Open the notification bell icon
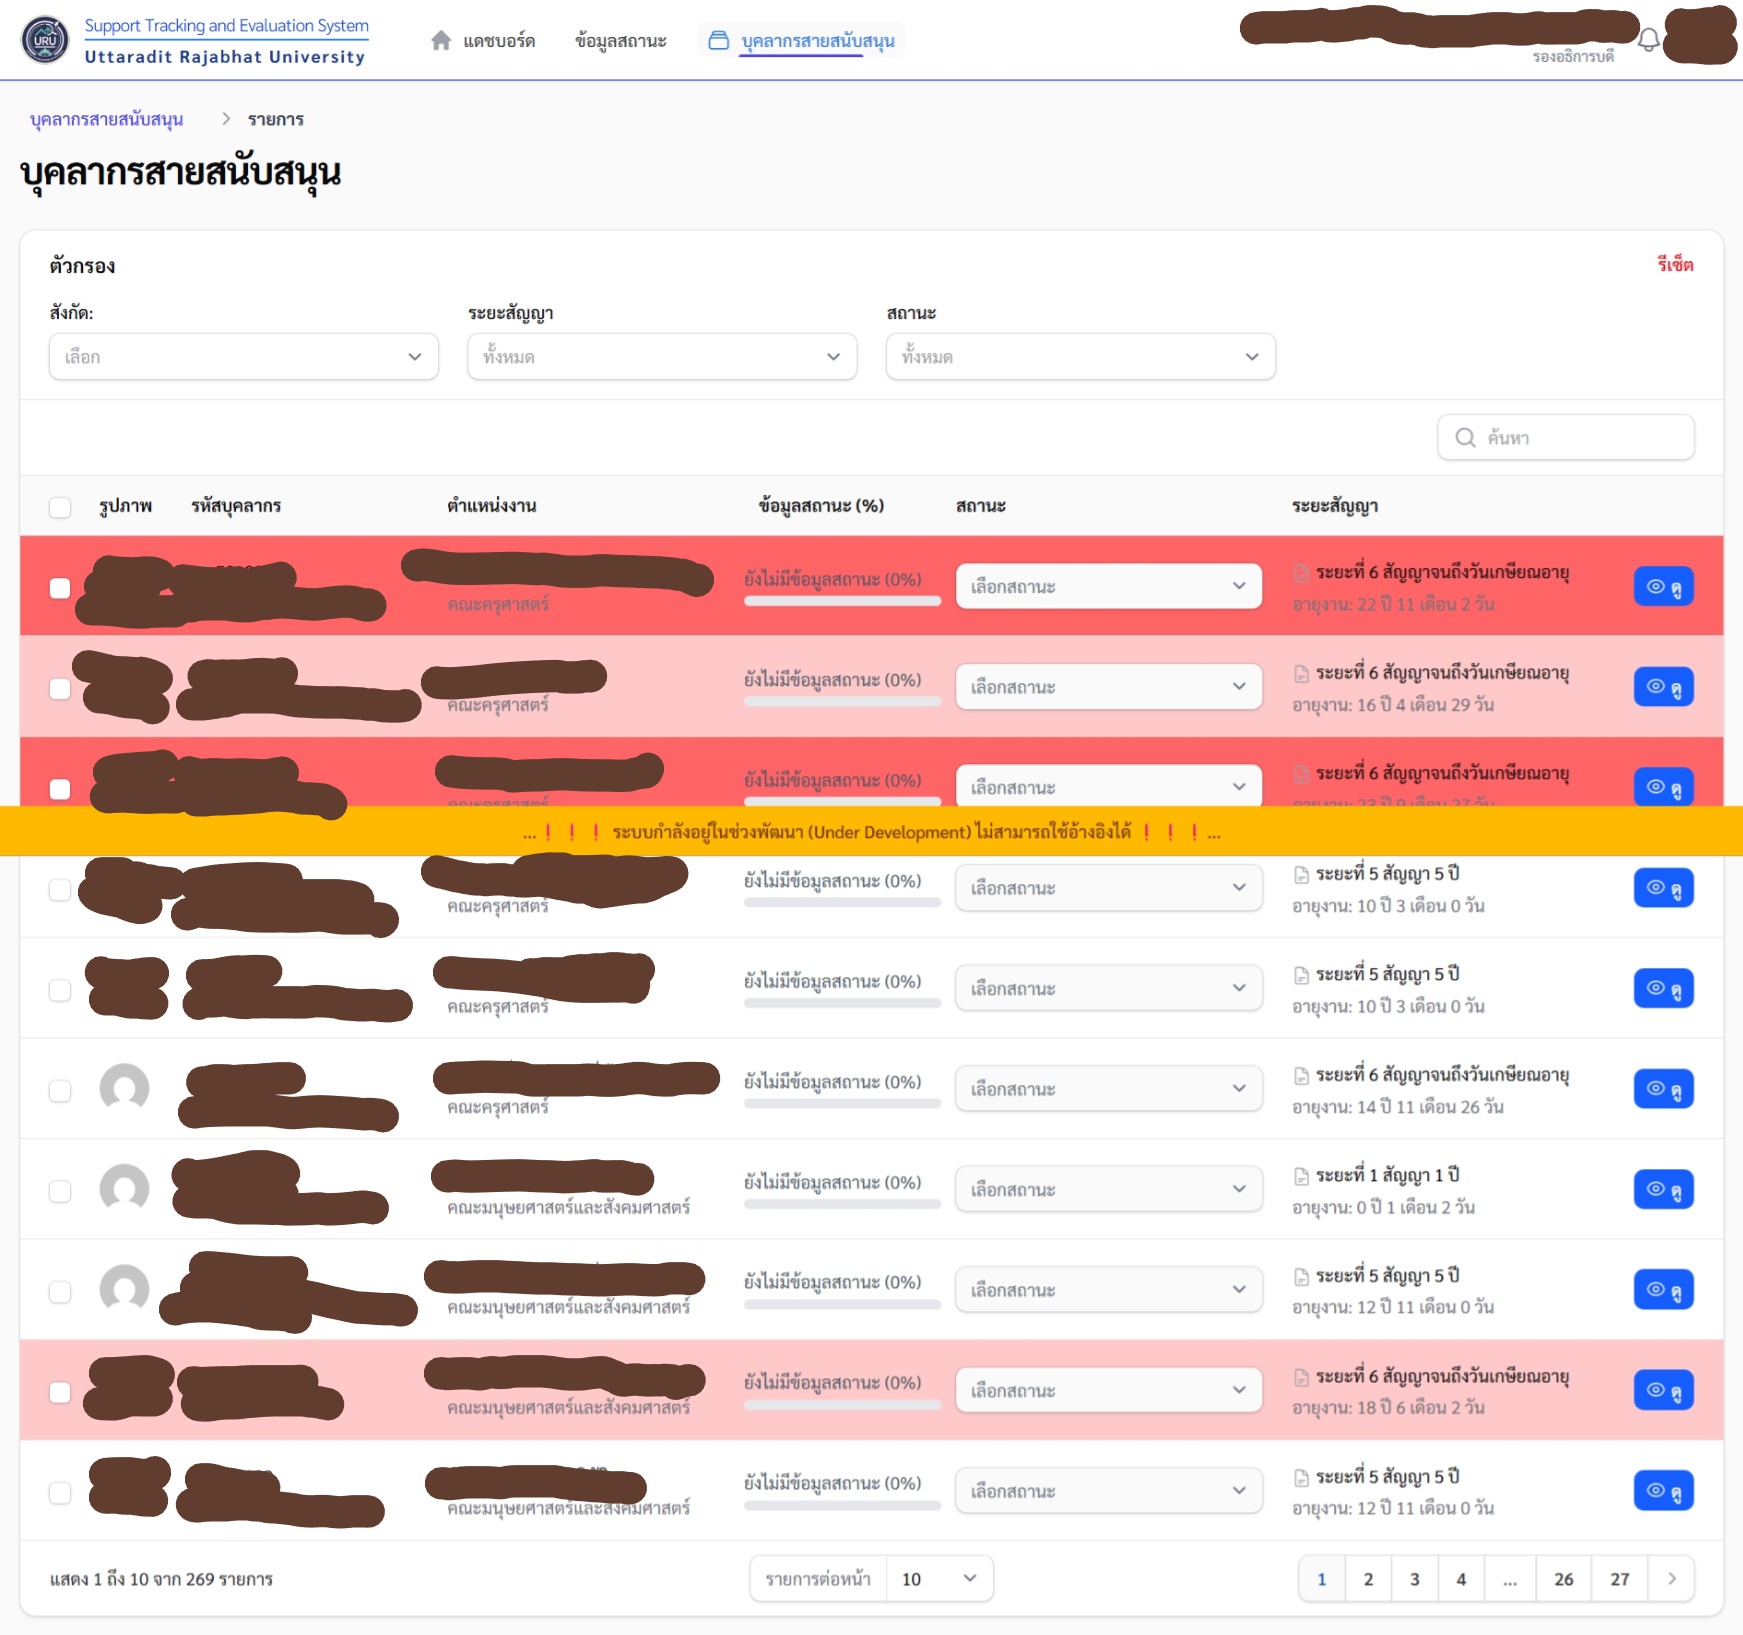This screenshot has width=1743, height=1635. pos(1649,40)
